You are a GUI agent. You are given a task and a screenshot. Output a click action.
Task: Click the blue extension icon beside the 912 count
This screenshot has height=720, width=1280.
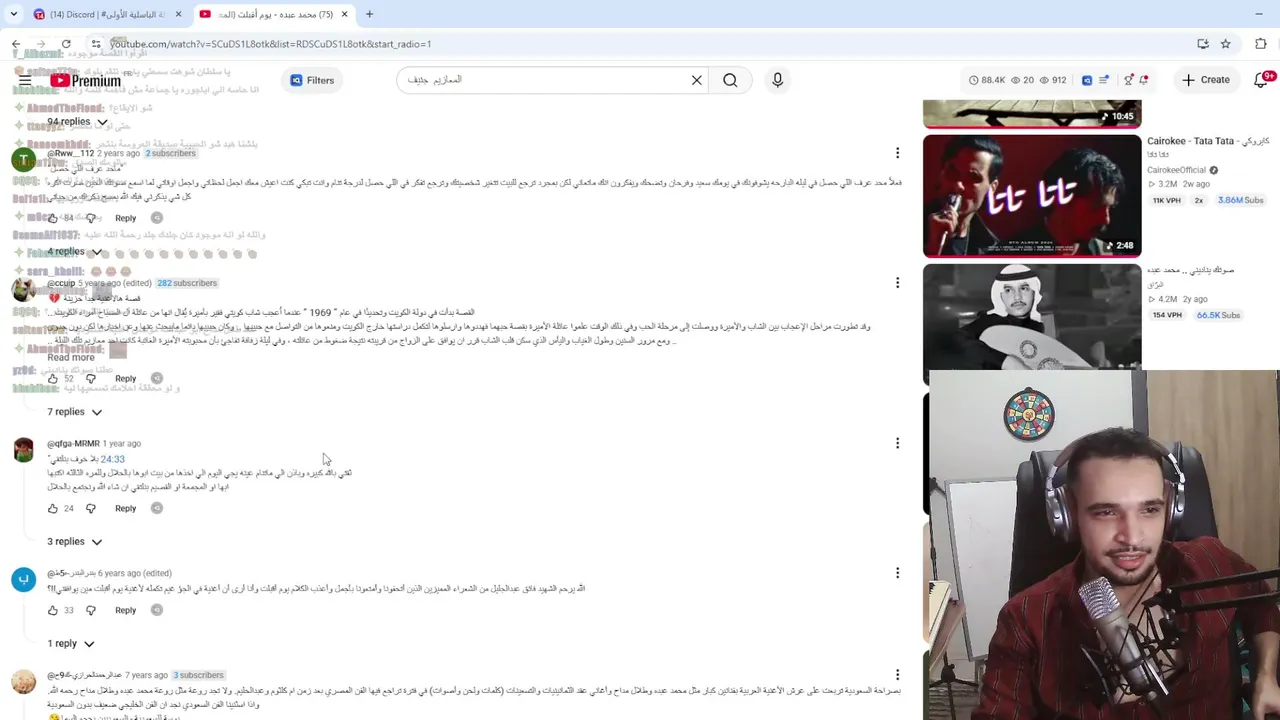click(1087, 80)
